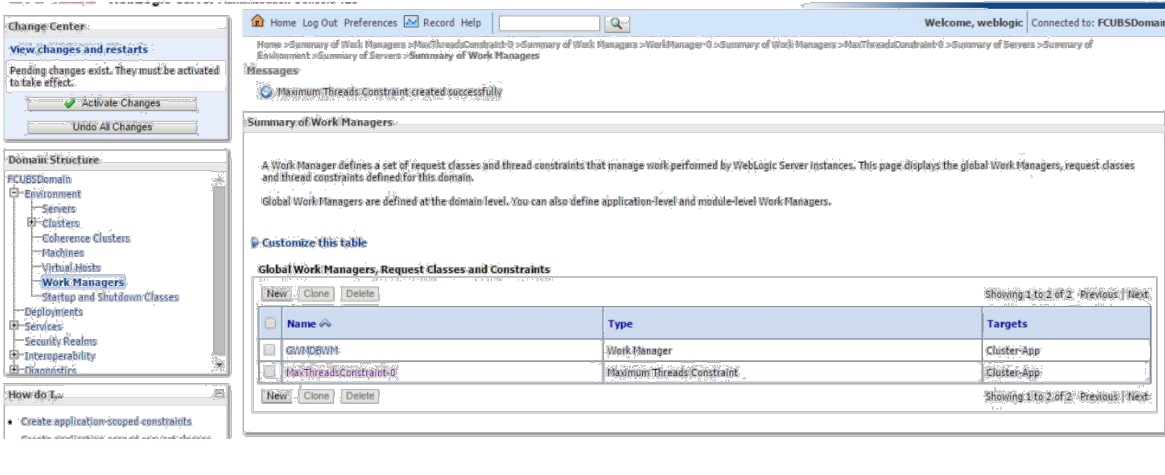Select Coherence Clusters in the tree
The height and width of the screenshot is (475, 1165).
click(x=86, y=239)
